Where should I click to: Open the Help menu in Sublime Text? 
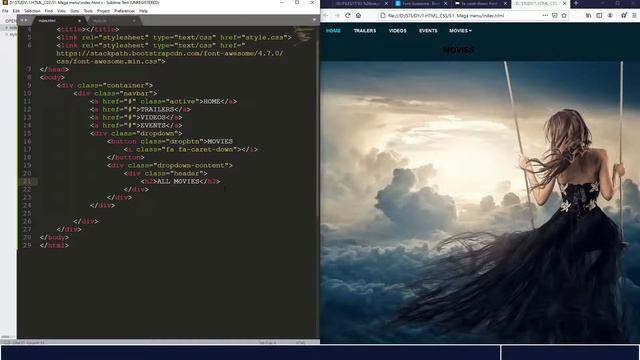(x=143, y=11)
